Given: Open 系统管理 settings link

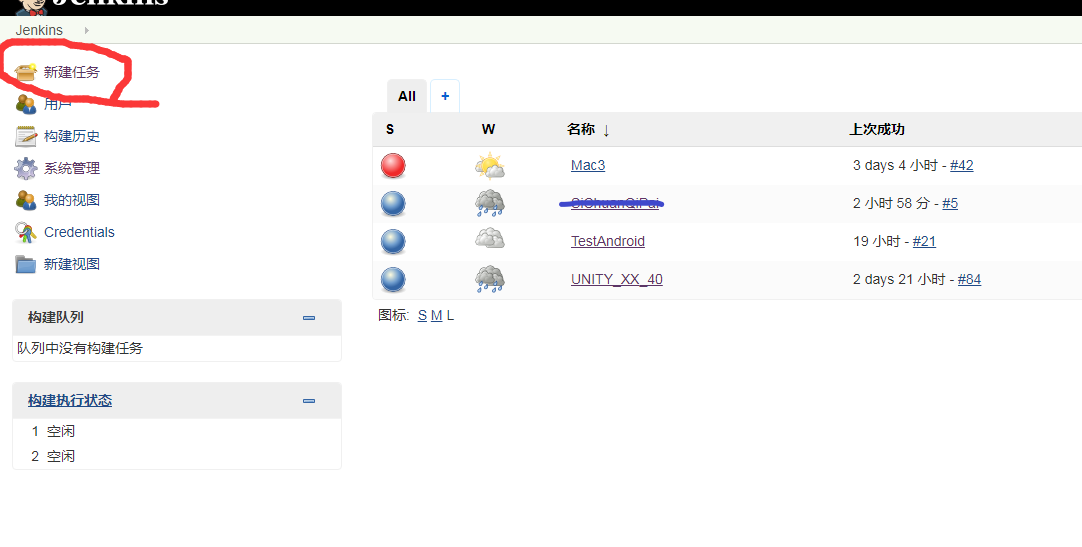Looking at the screenshot, I should coord(72,168).
